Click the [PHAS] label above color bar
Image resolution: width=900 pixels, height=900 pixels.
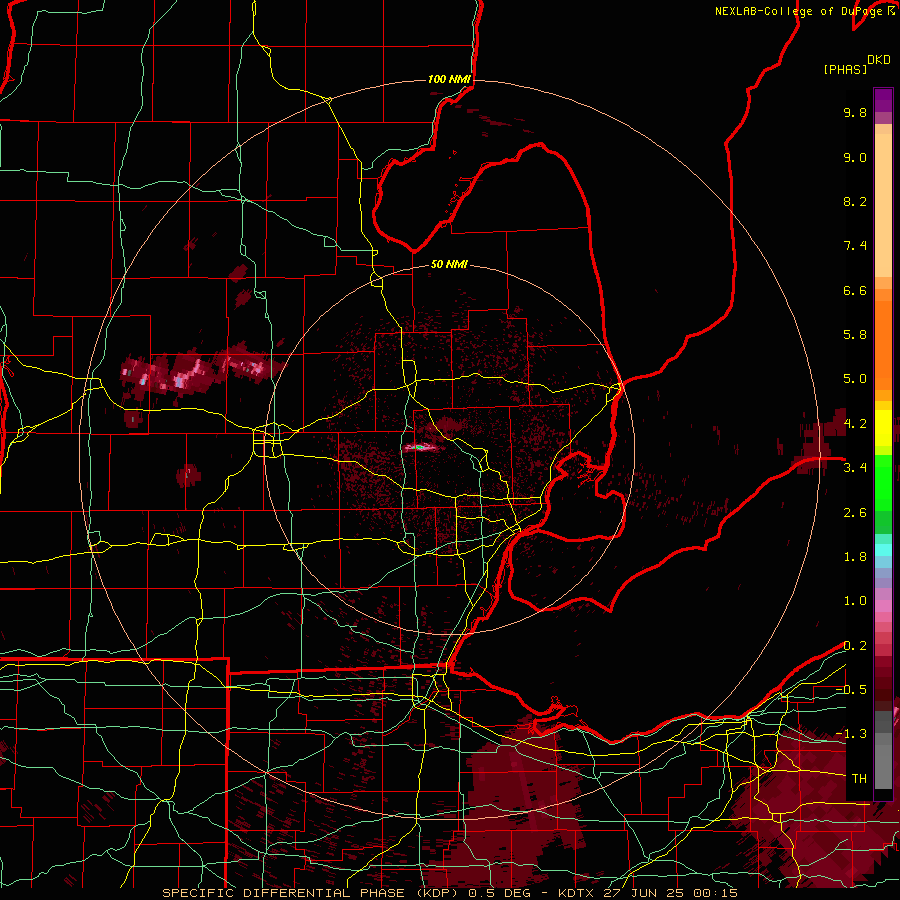click(x=845, y=69)
